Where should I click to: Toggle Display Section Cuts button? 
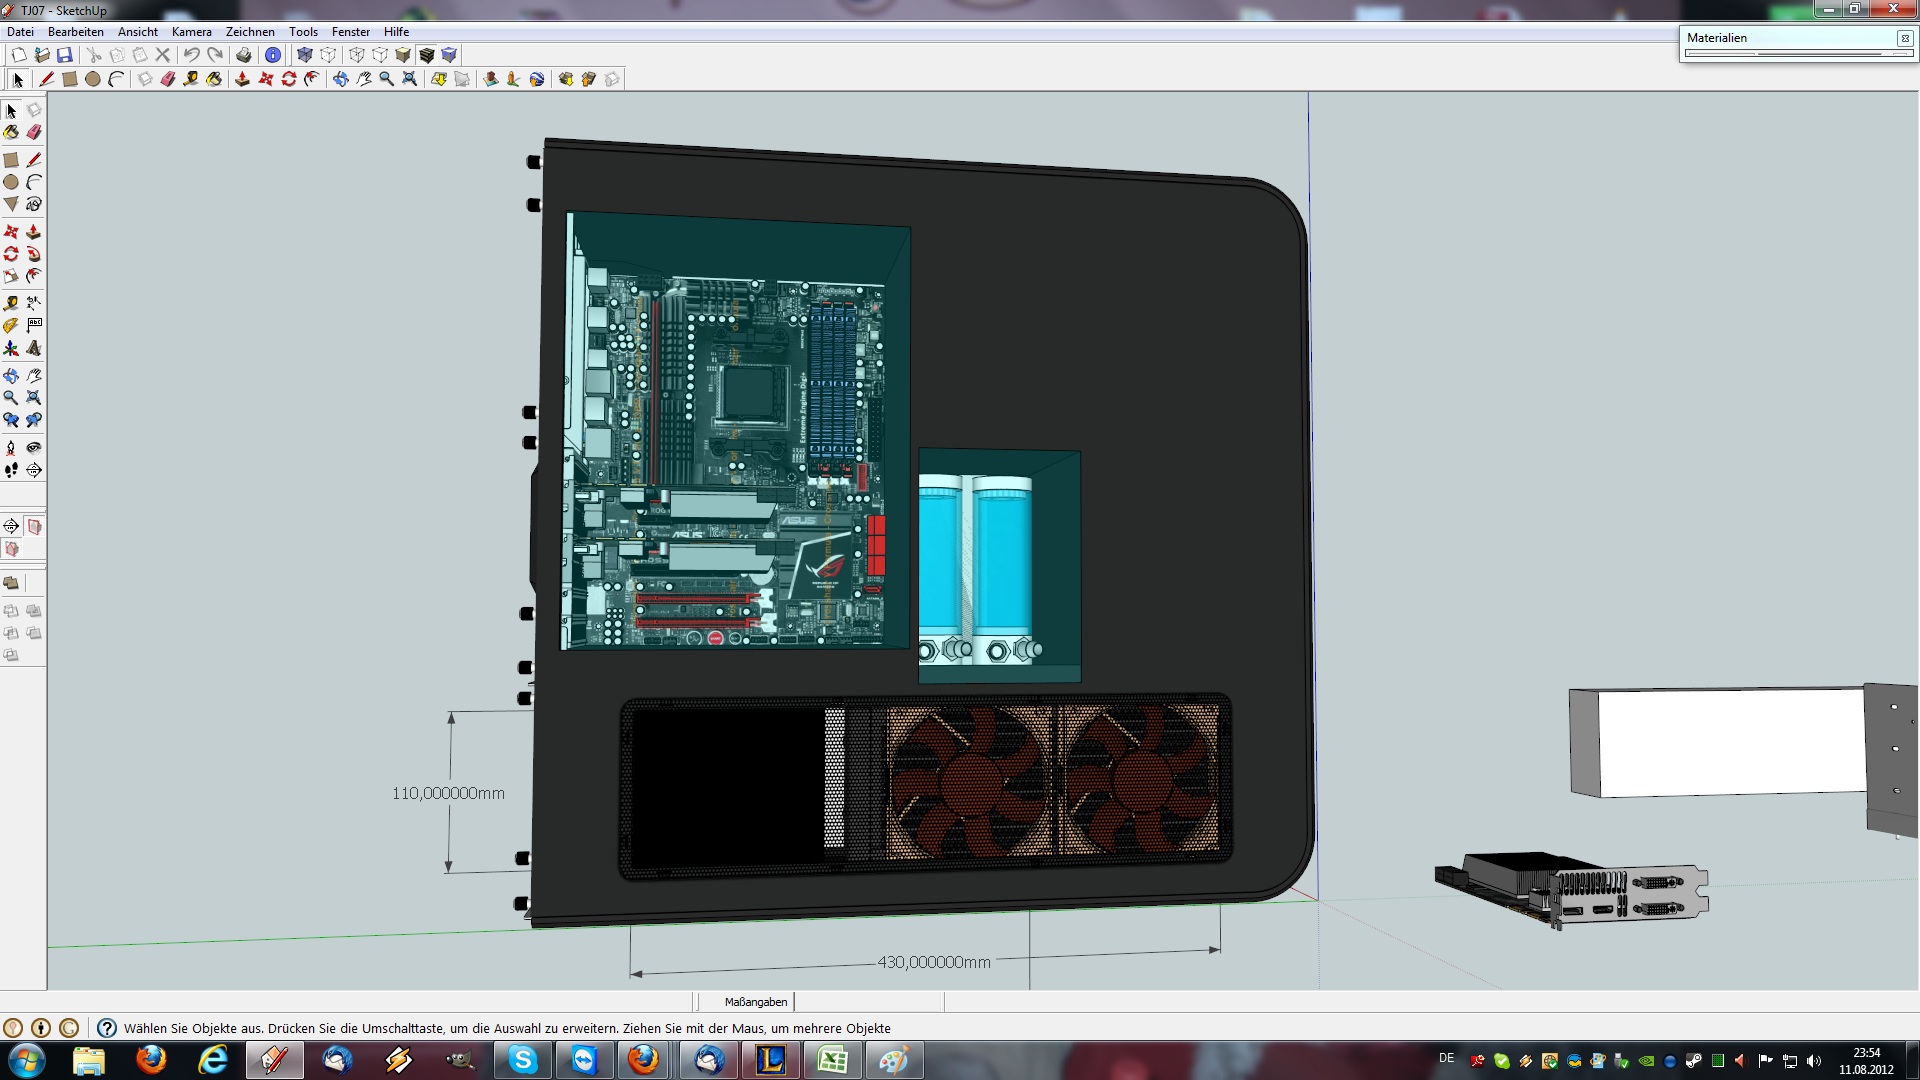[11, 549]
